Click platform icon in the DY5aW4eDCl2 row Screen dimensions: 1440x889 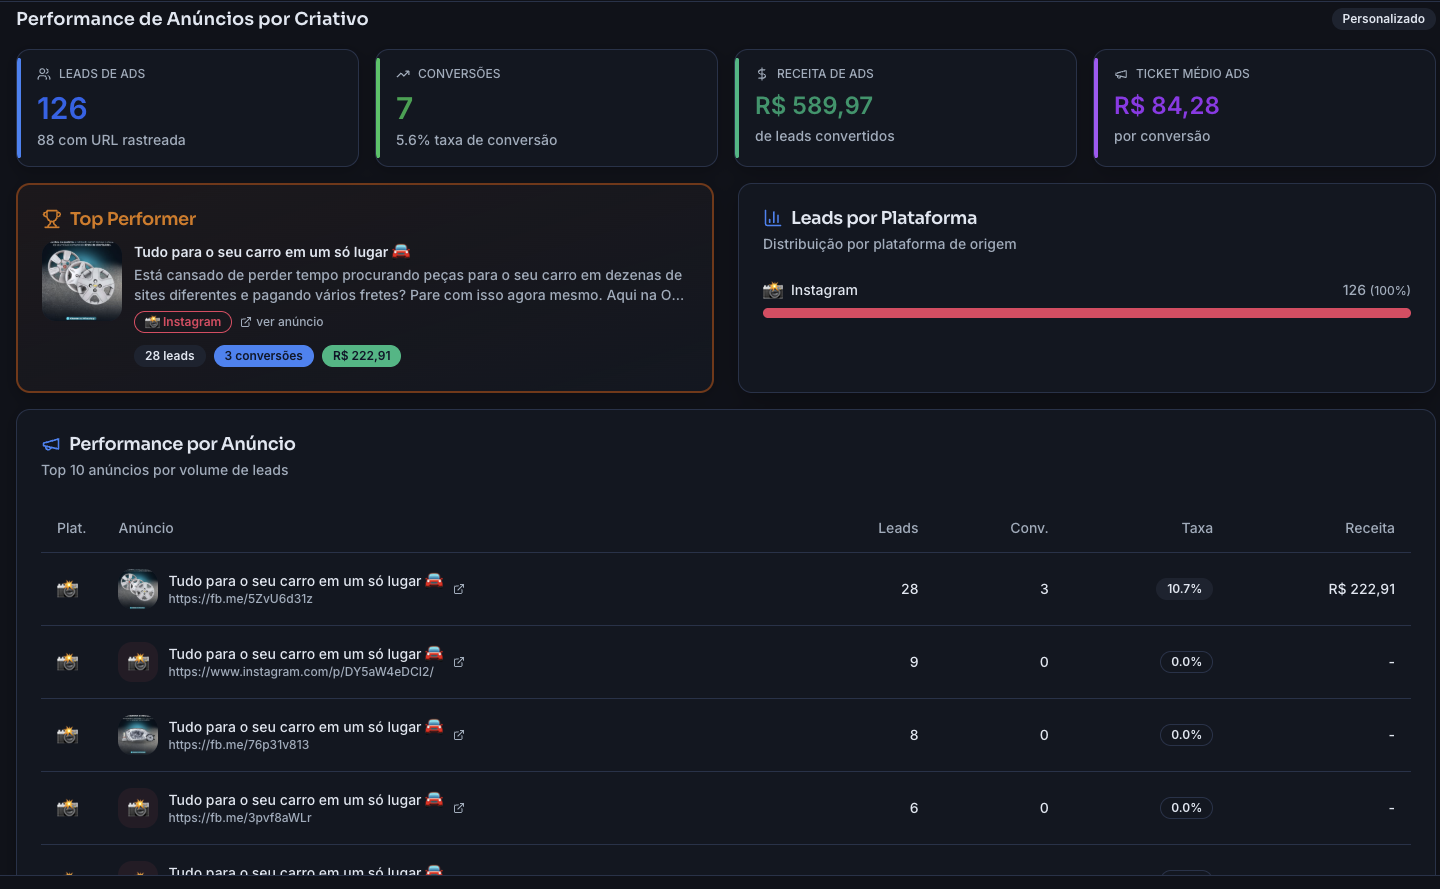(67, 662)
